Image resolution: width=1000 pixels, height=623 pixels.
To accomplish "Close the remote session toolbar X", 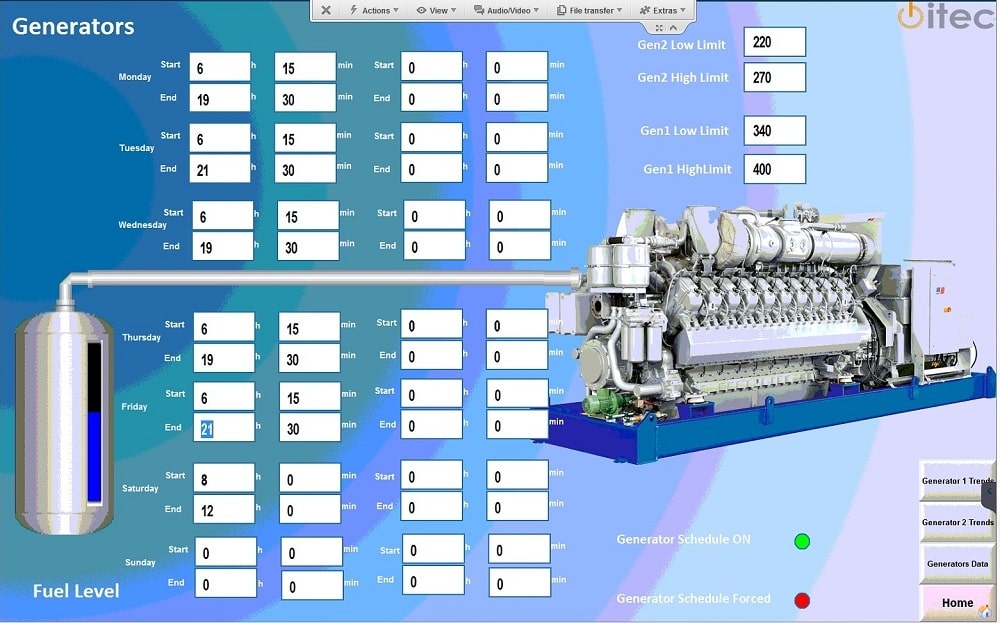I will click(326, 10).
